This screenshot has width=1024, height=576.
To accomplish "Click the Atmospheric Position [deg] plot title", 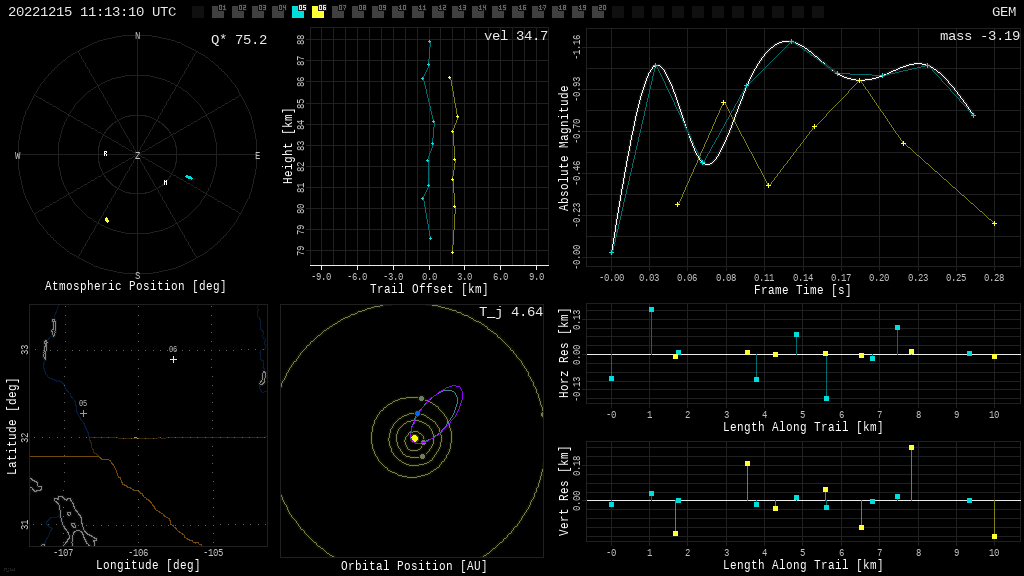I will (x=136, y=286).
